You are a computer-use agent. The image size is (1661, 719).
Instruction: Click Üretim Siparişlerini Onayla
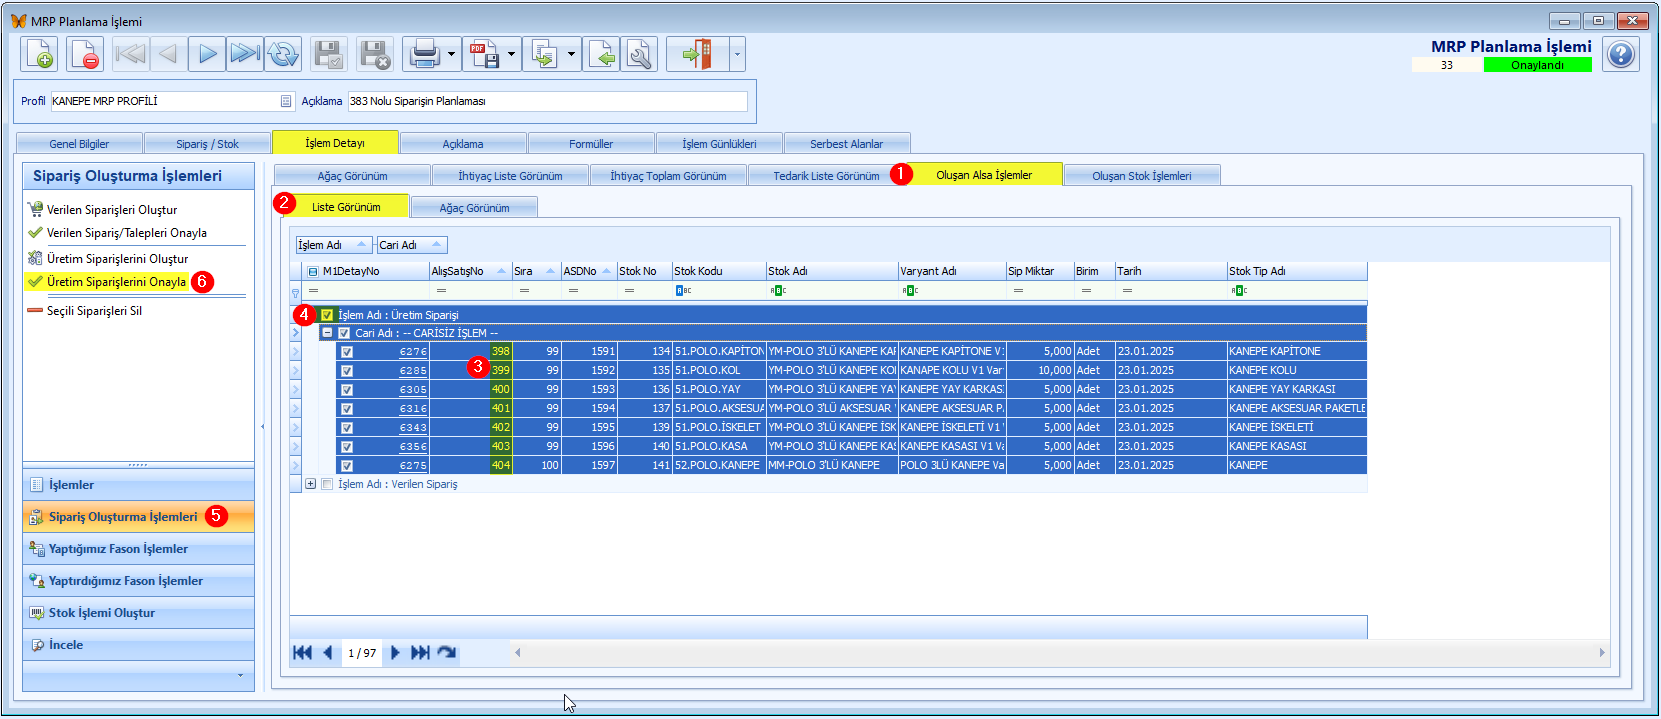coord(117,282)
